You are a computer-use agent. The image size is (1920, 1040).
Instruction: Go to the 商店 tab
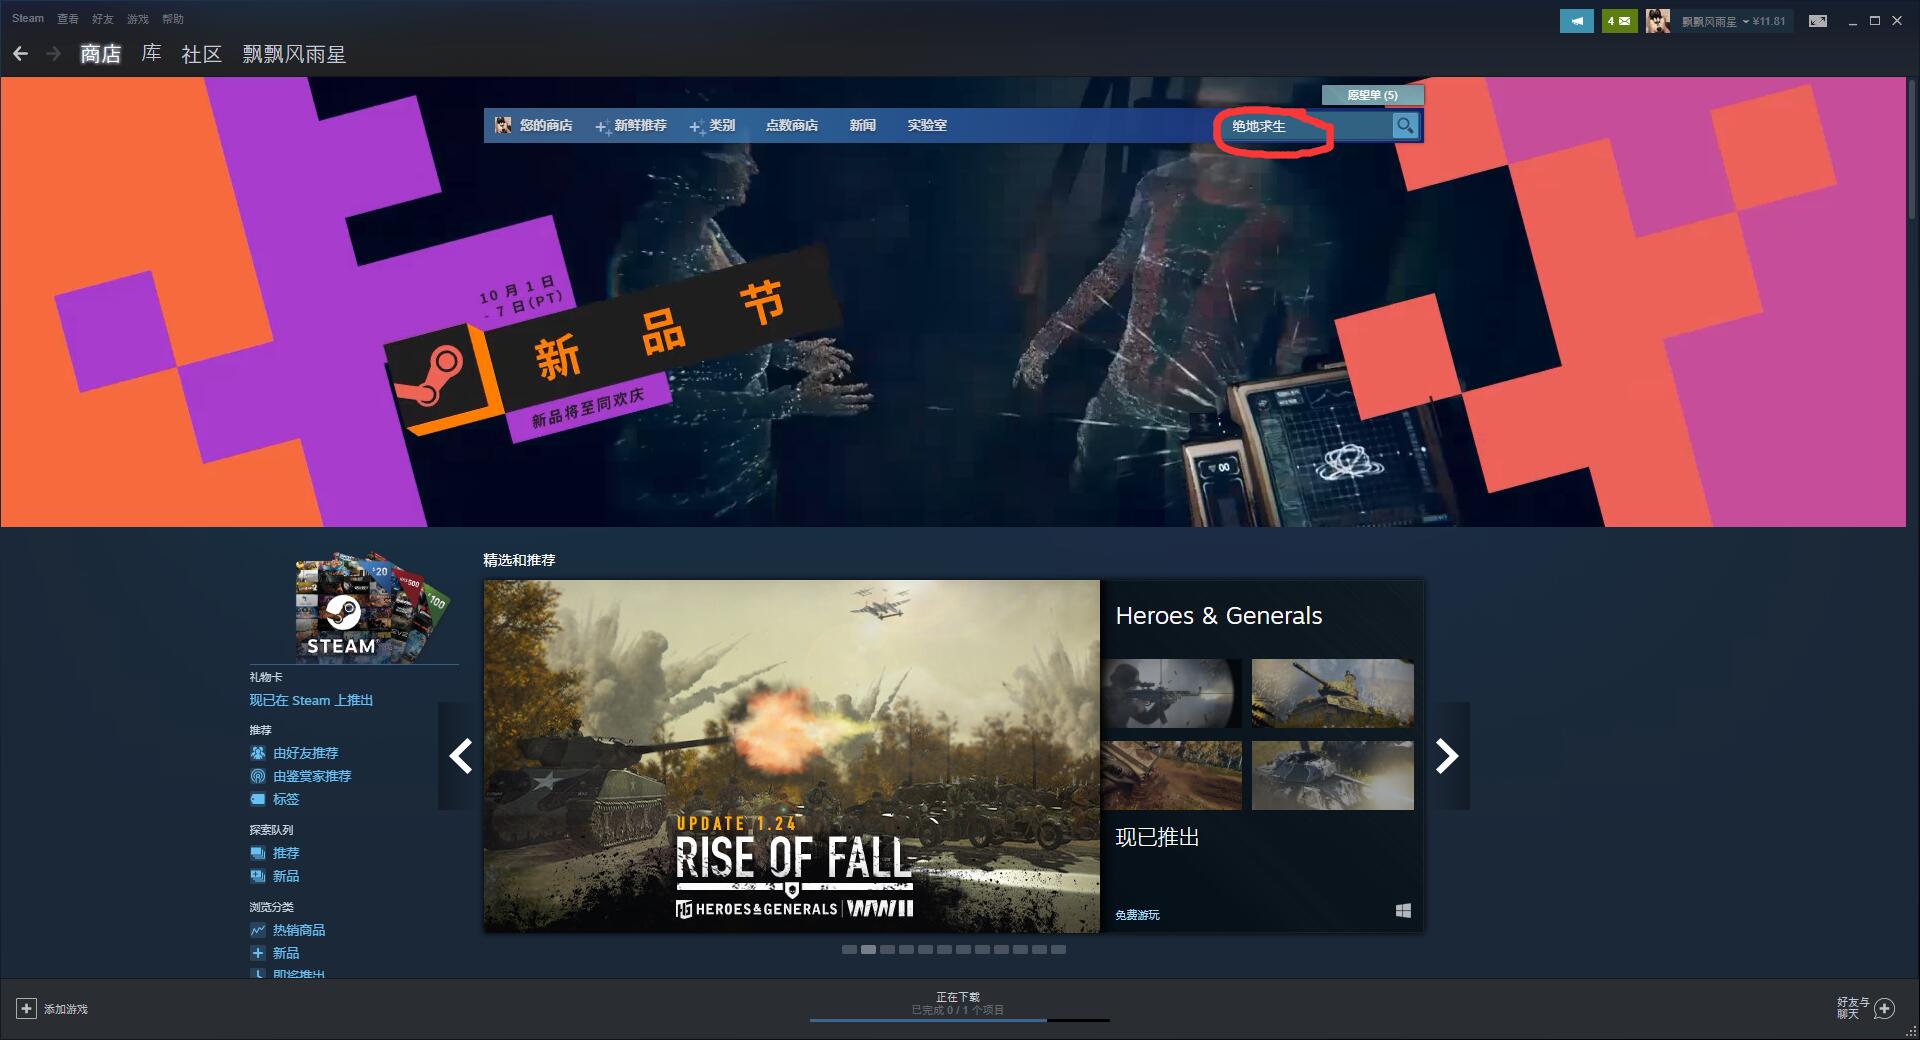pos(100,54)
